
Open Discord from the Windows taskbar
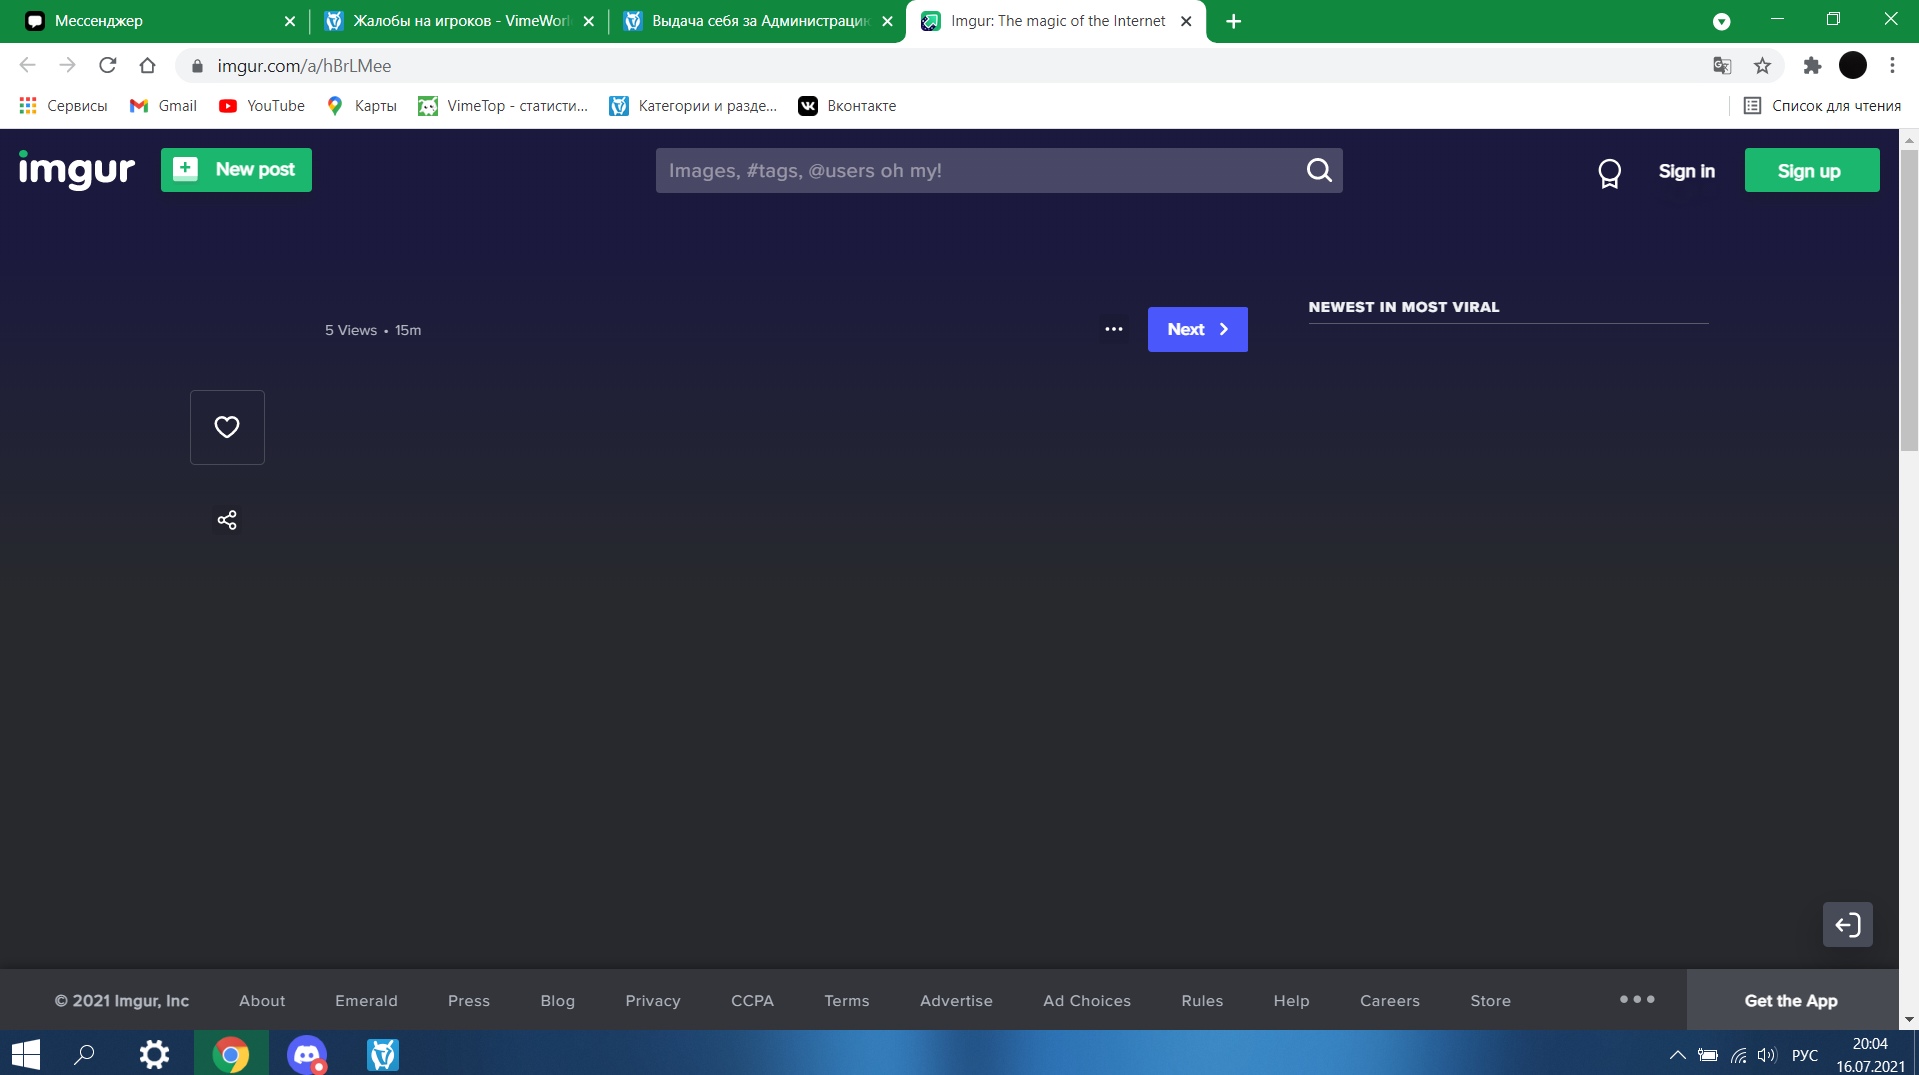coord(307,1054)
